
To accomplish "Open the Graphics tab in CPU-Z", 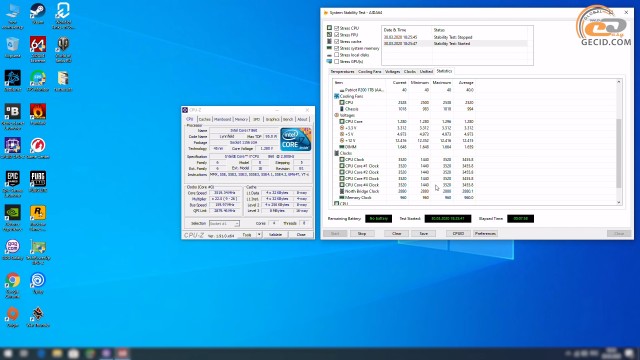I will (272, 119).
